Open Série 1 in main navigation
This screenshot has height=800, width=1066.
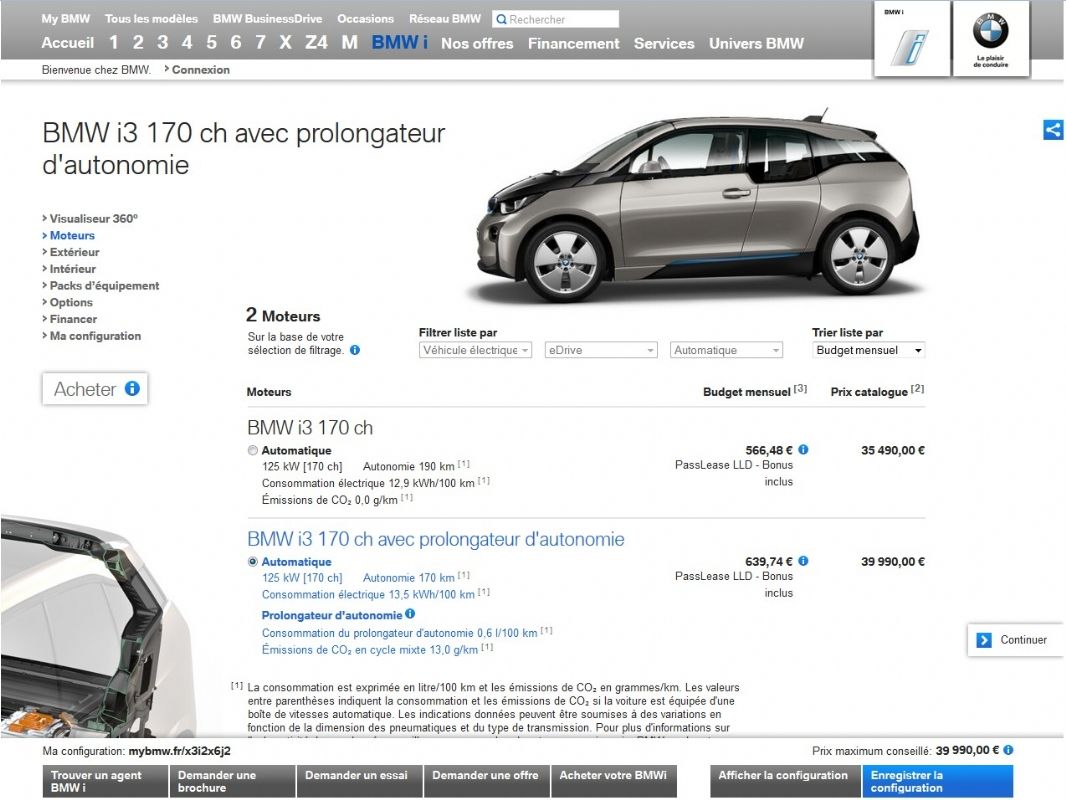(x=114, y=43)
